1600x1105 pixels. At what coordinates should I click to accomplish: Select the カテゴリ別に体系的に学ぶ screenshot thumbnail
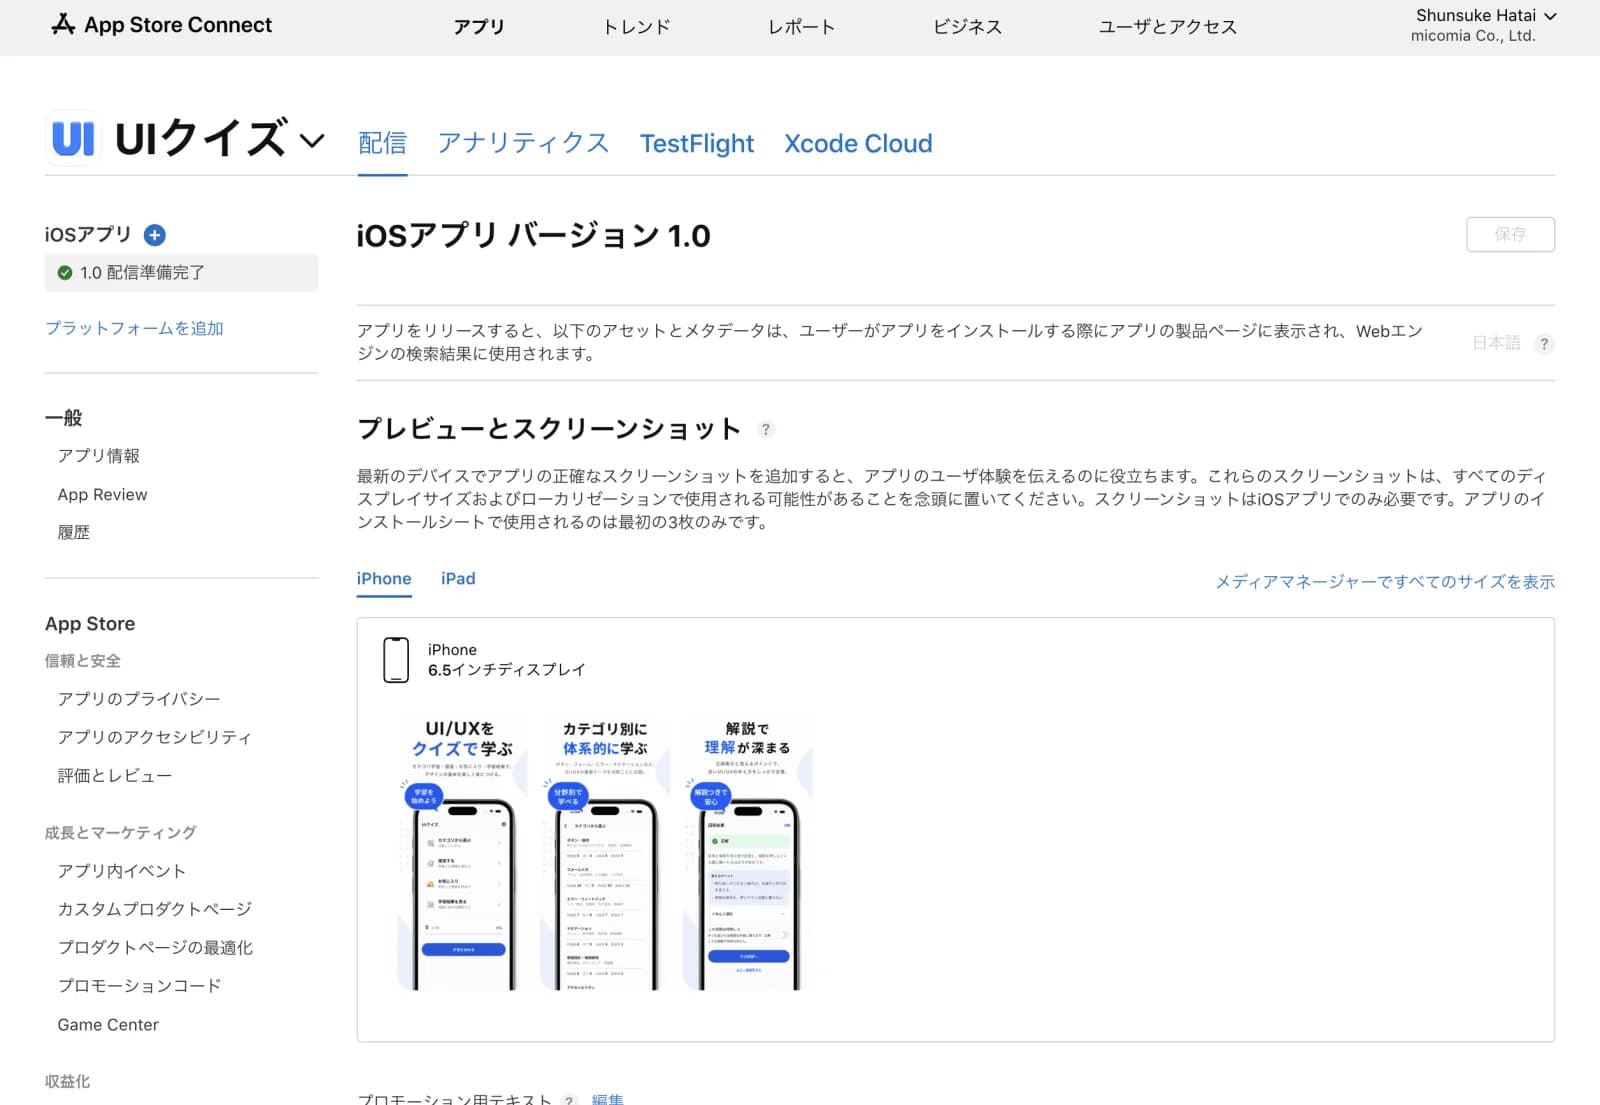(605, 854)
